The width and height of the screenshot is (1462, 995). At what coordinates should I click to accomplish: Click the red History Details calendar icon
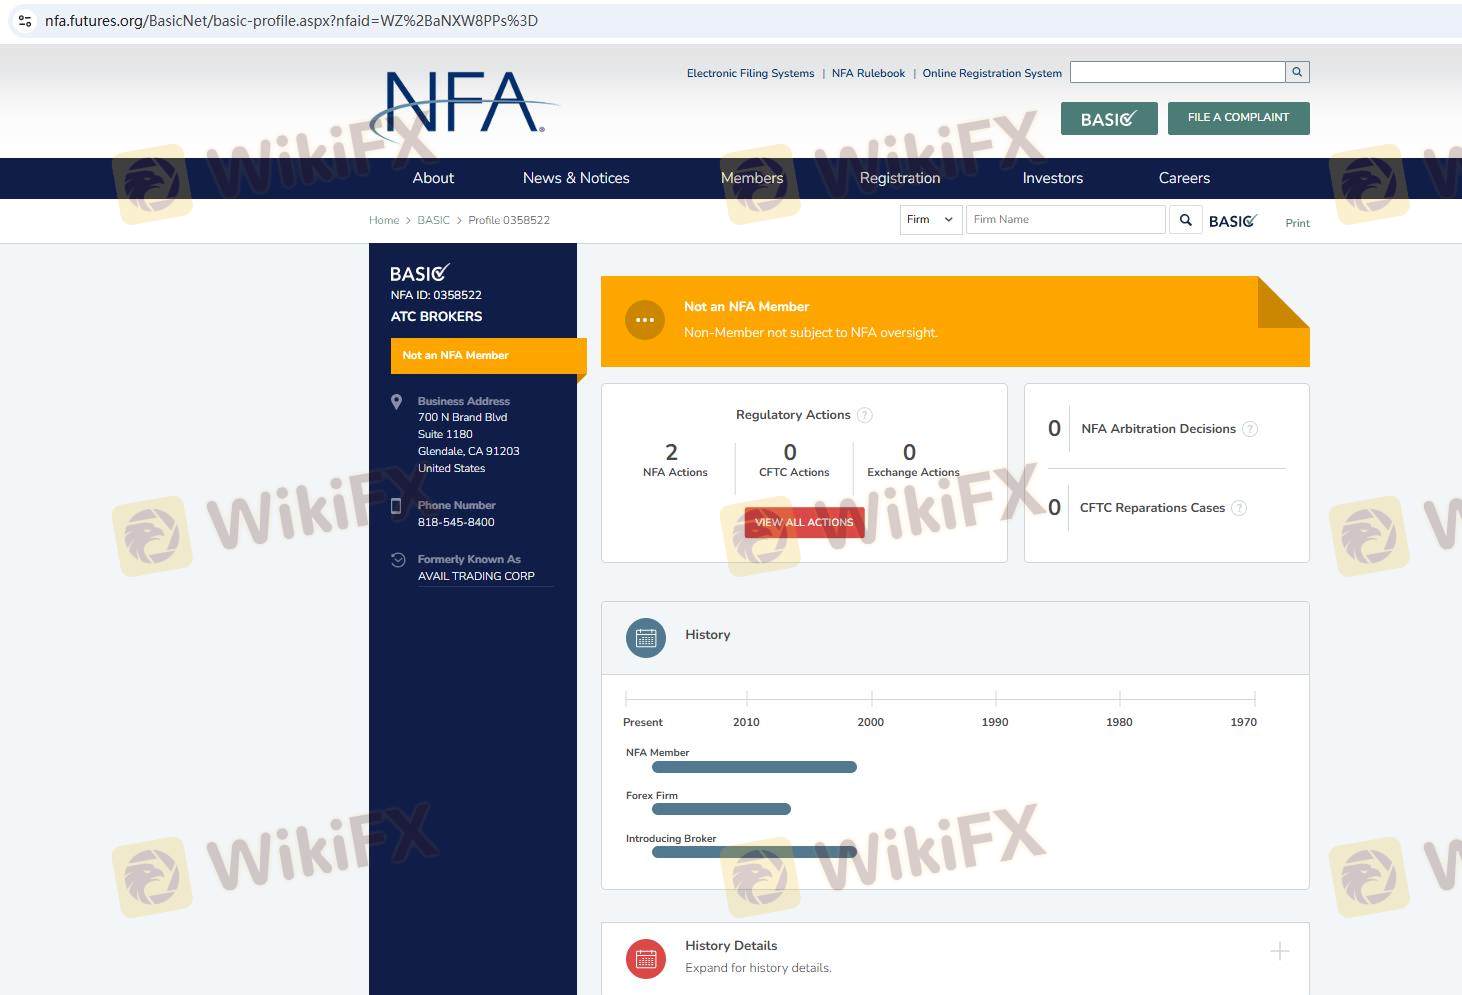click(x=646, y=958)
